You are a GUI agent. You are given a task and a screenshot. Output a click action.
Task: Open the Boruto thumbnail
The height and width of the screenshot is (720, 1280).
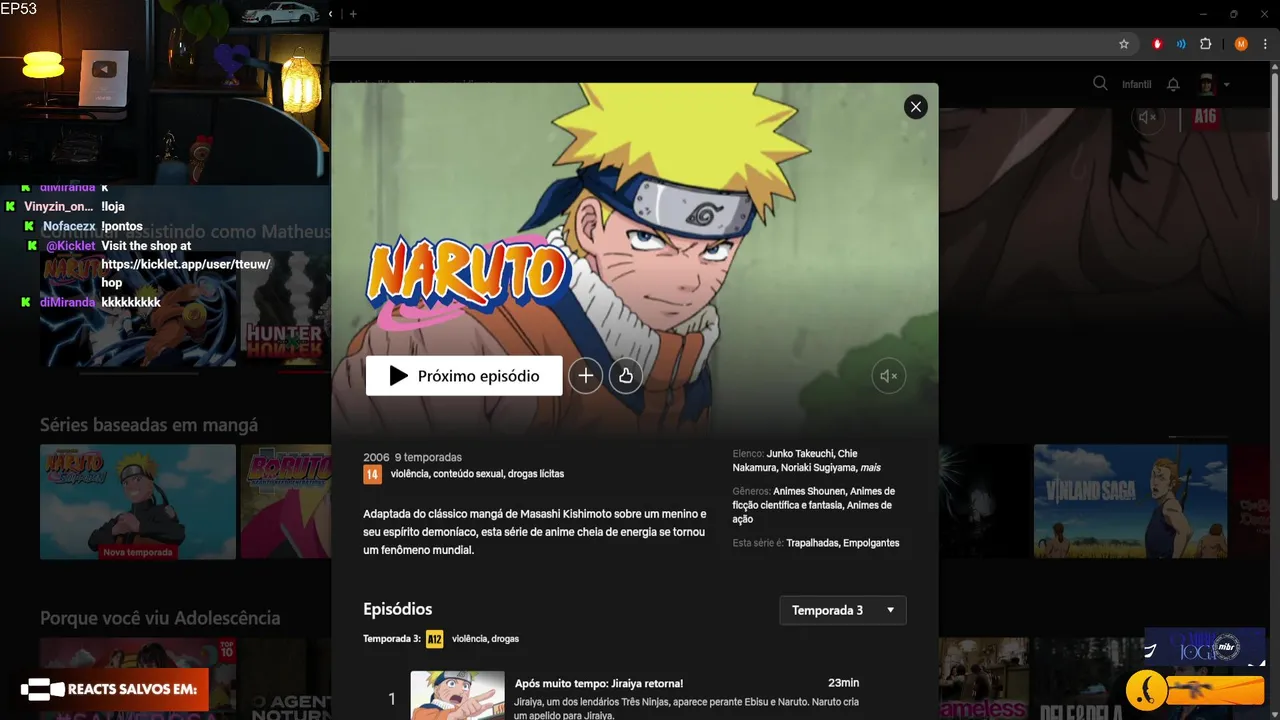286,501
